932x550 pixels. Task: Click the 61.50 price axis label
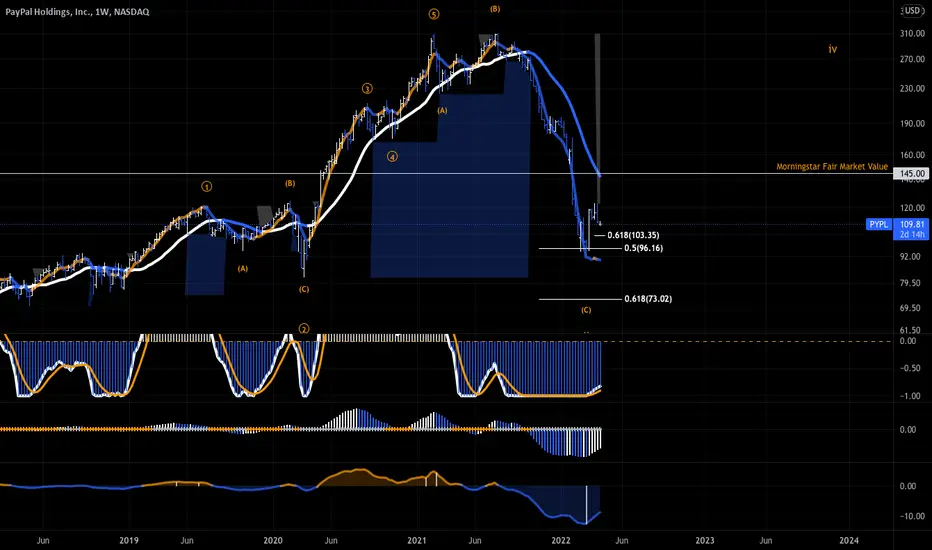tap(910, 331)
